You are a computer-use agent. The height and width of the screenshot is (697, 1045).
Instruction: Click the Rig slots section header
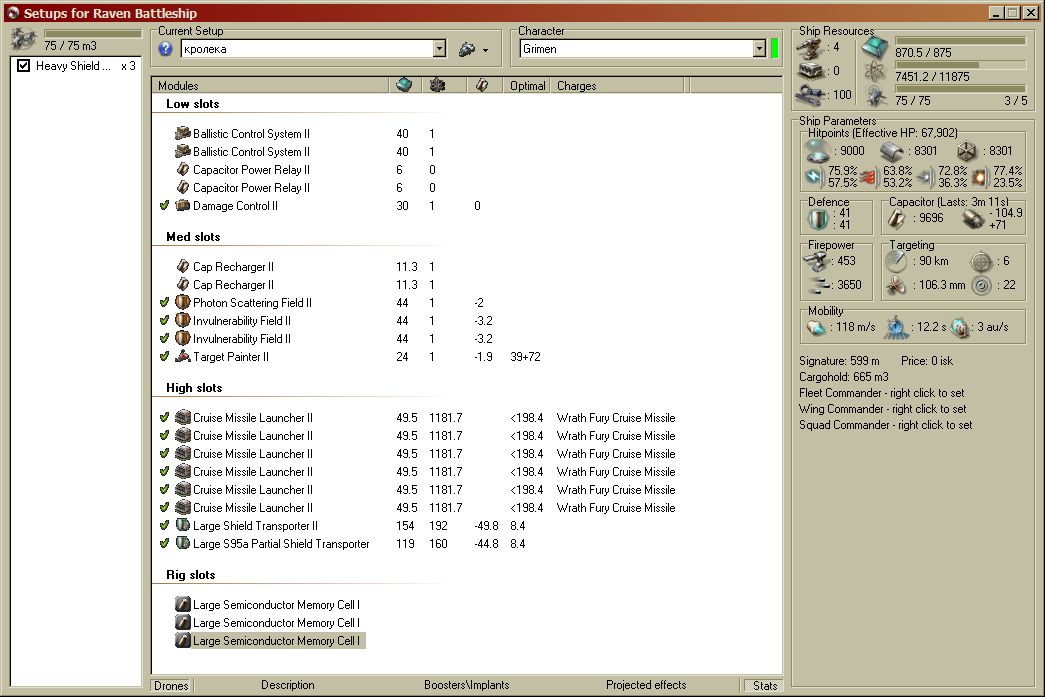pos(191,575)
